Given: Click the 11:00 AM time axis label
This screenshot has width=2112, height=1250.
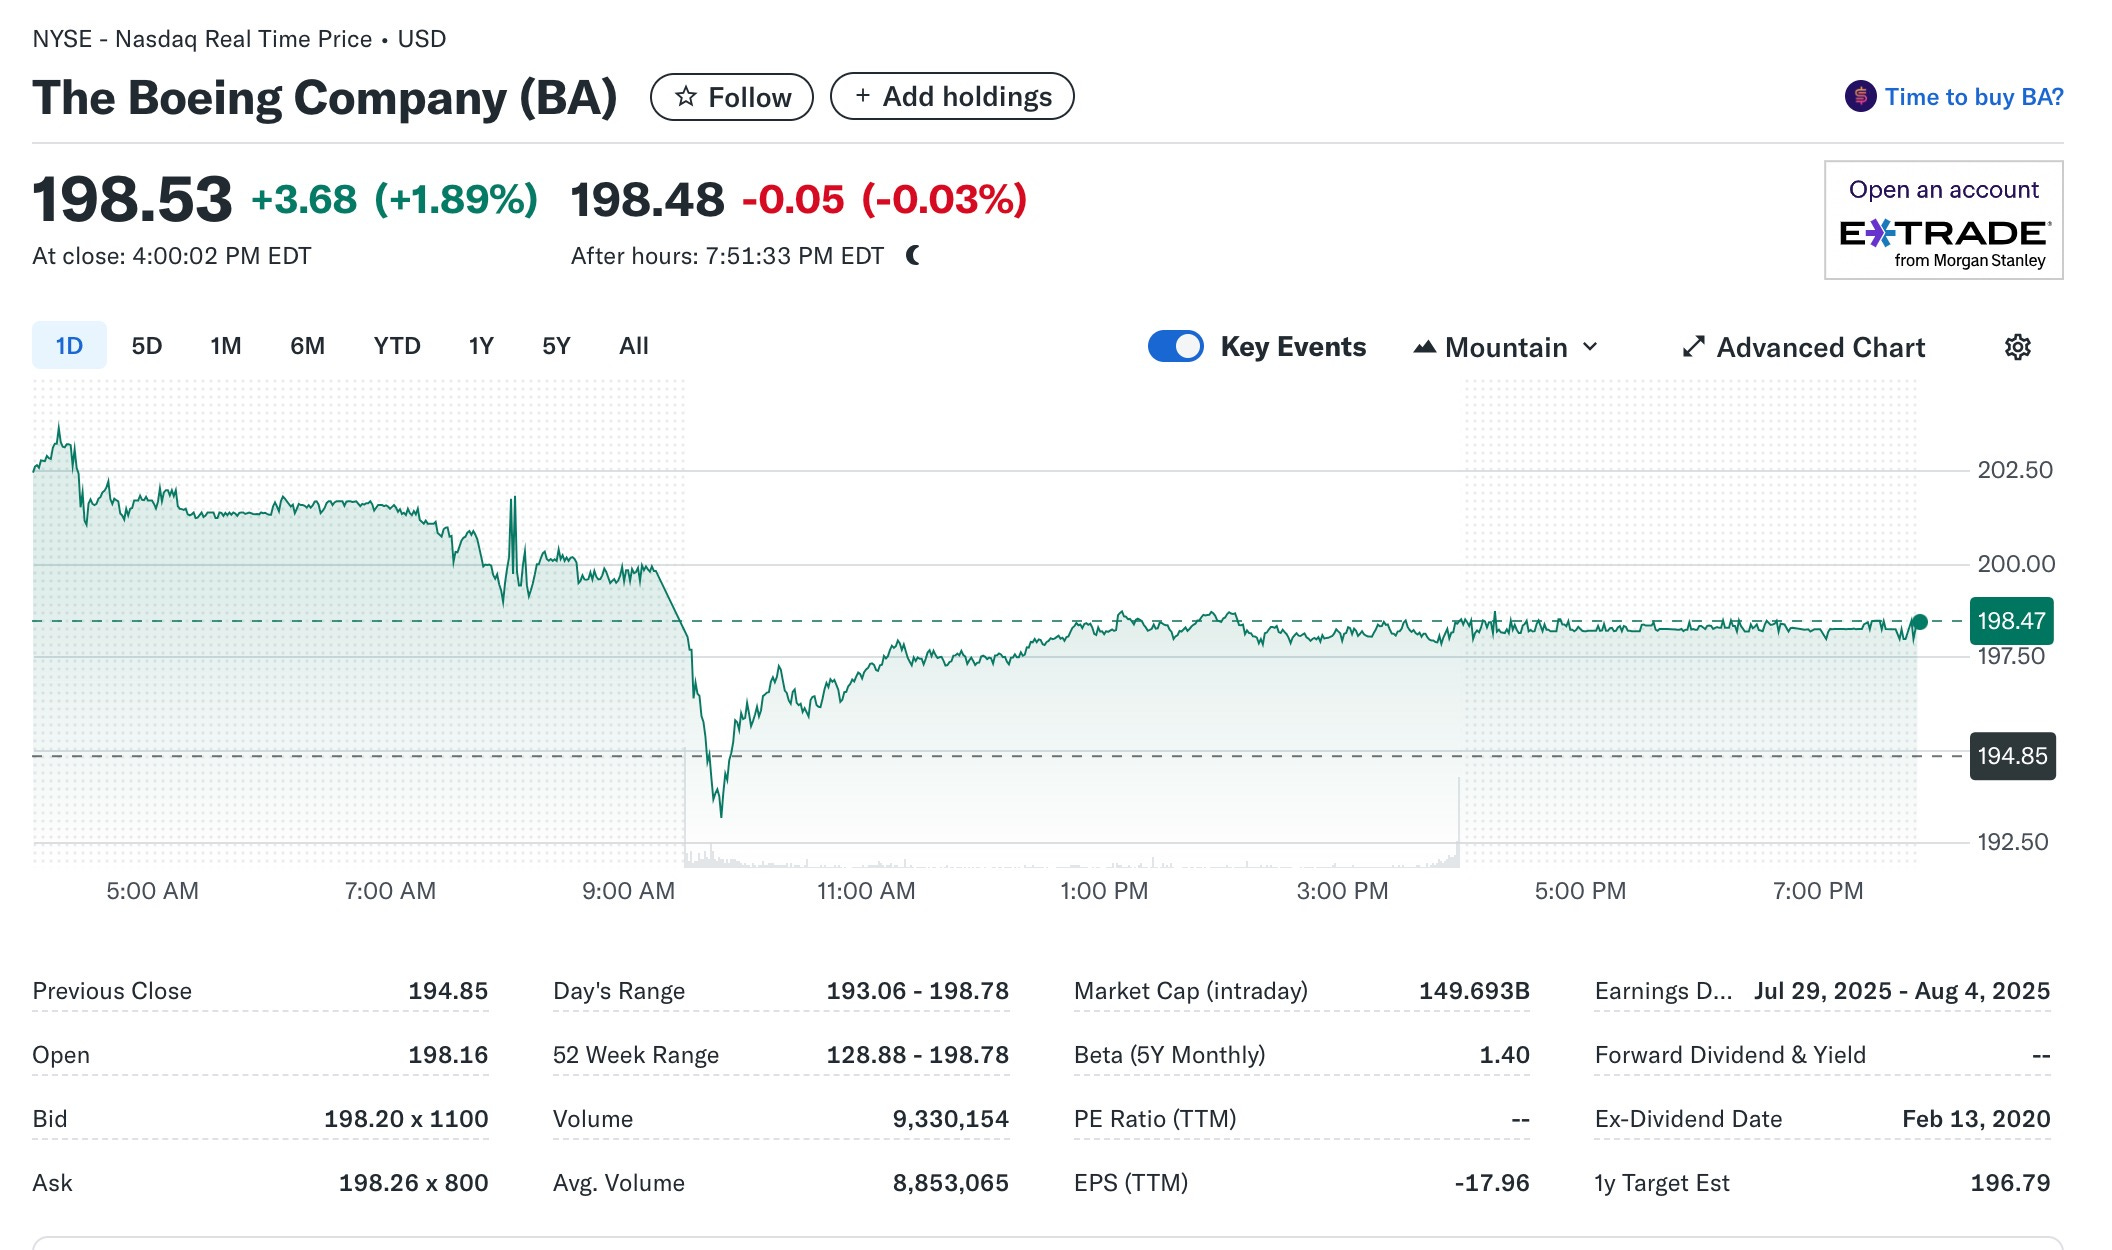Looking at the screenshot, I should 866,891.
